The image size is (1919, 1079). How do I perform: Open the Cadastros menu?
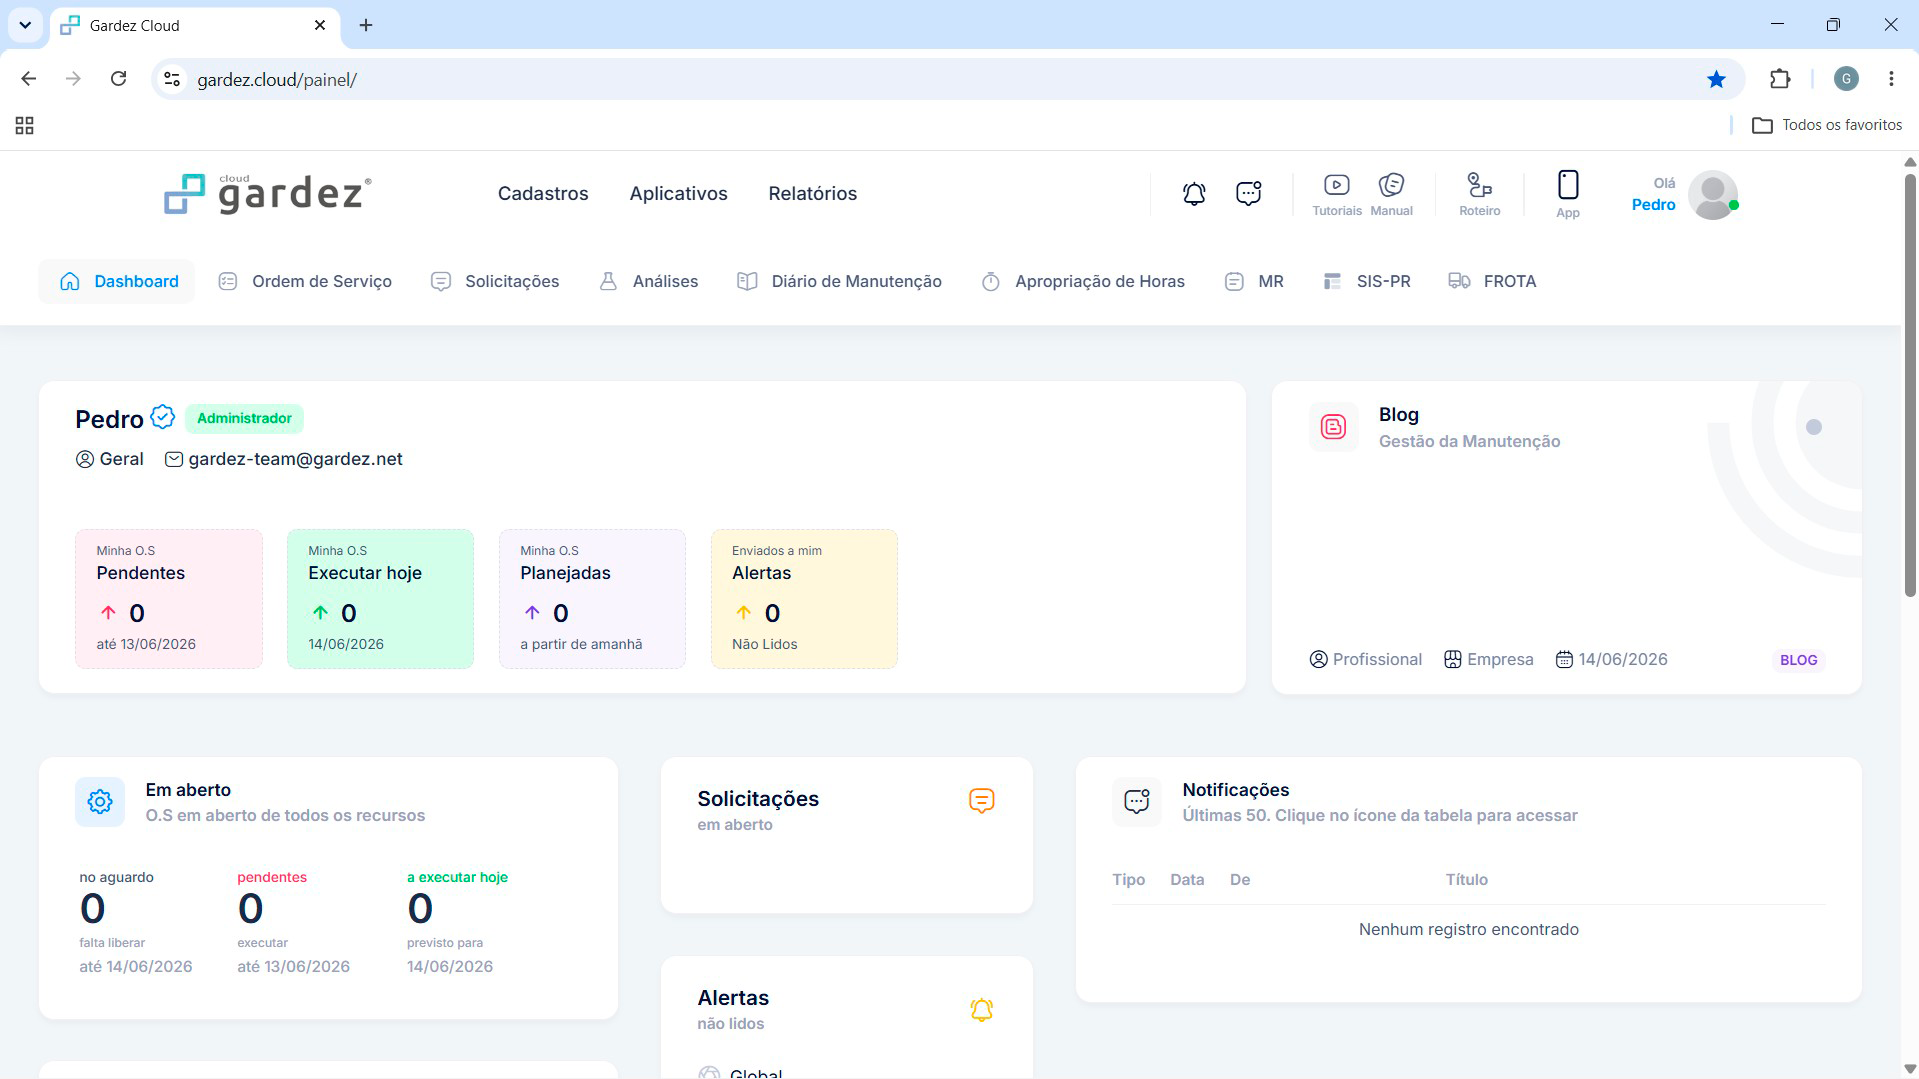pyautogui.click(x=543, y=194)
